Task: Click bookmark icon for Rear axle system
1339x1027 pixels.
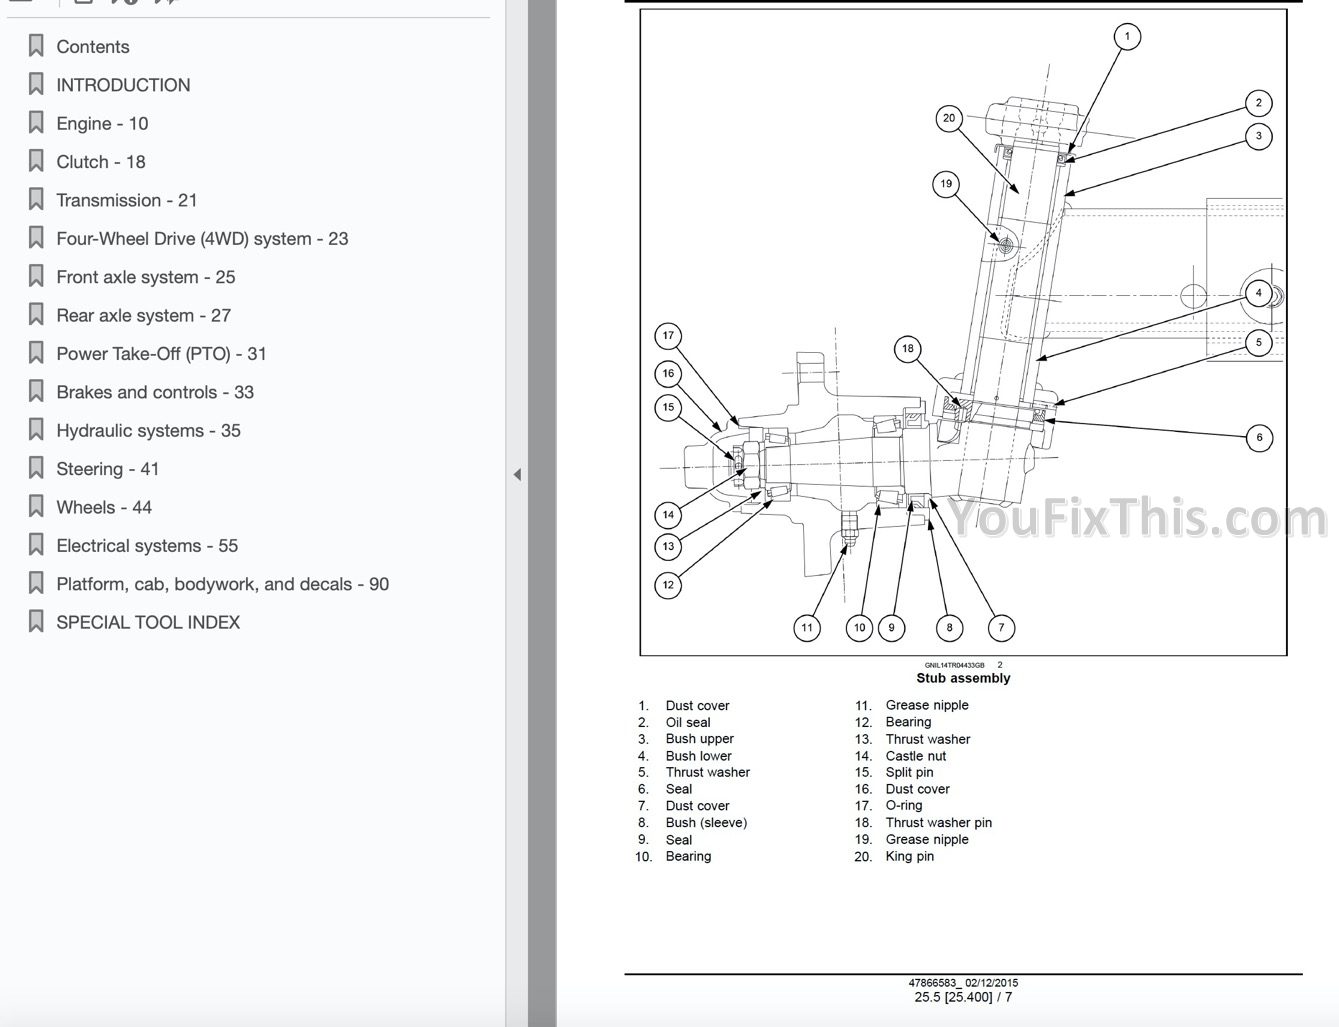Action: pos(36,315)
